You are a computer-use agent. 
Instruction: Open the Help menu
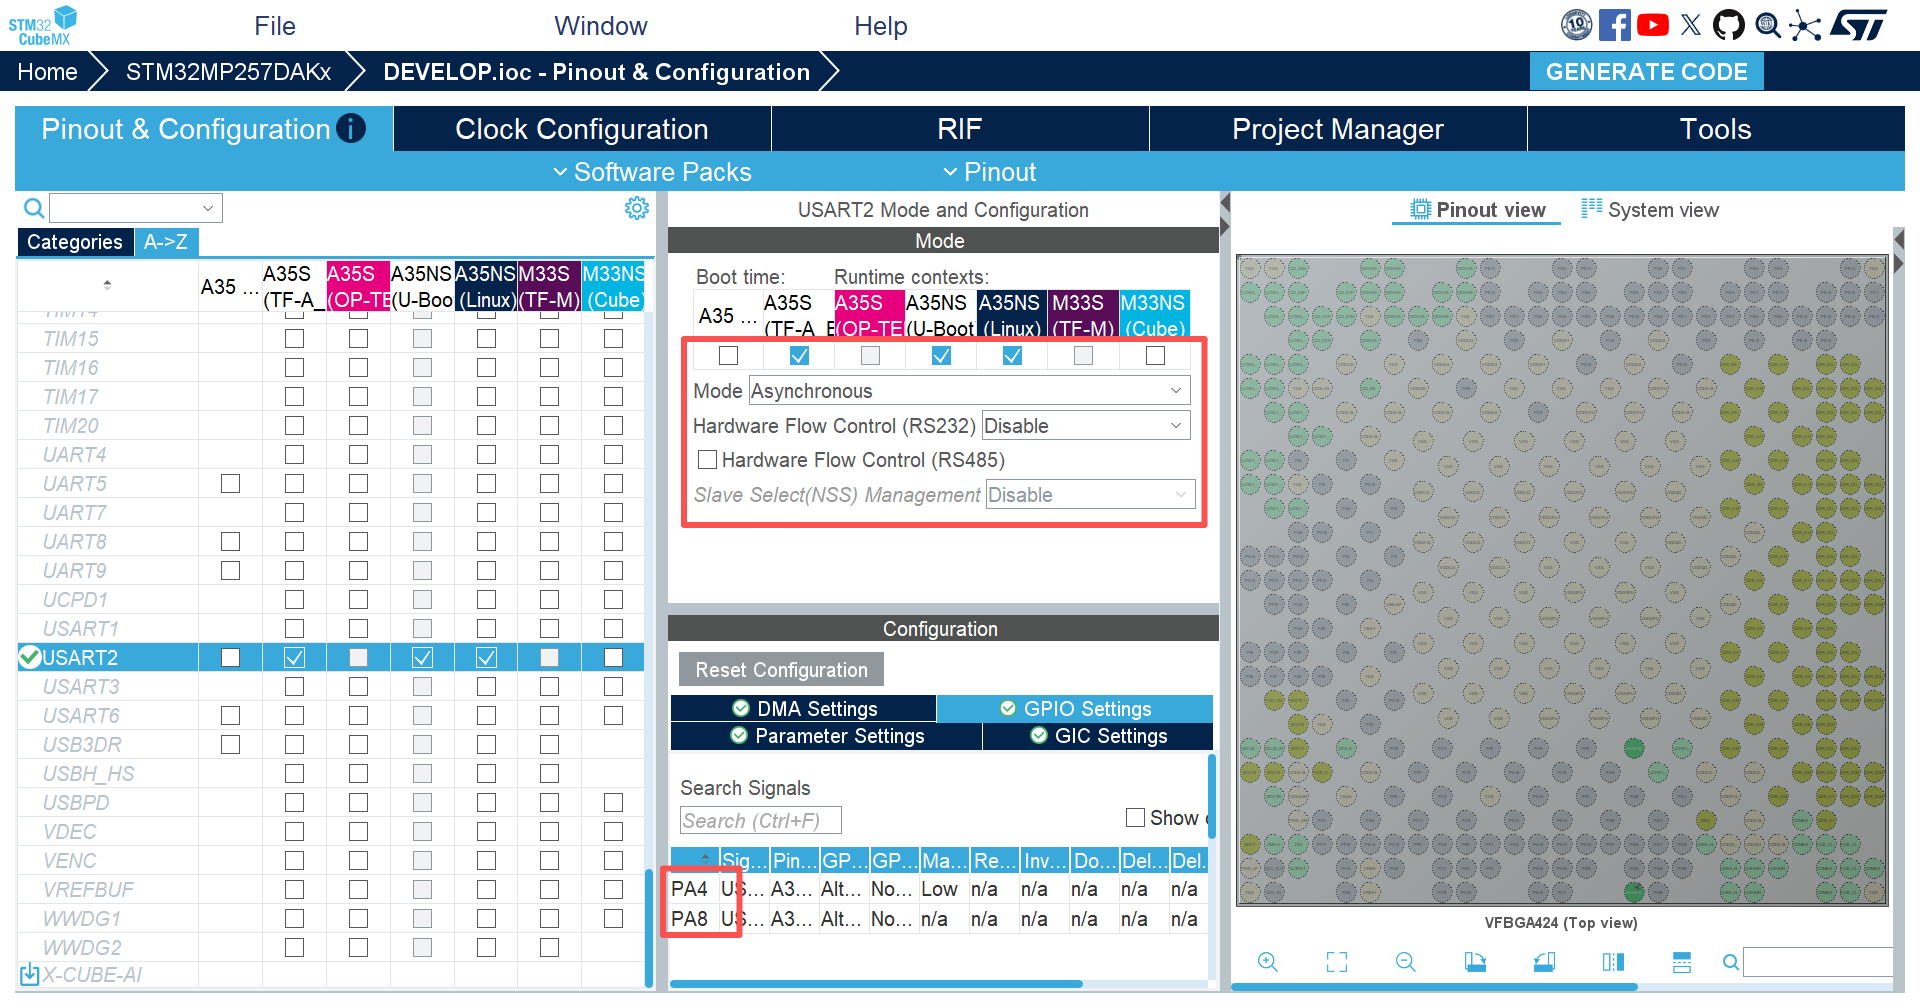click(881, 26)
